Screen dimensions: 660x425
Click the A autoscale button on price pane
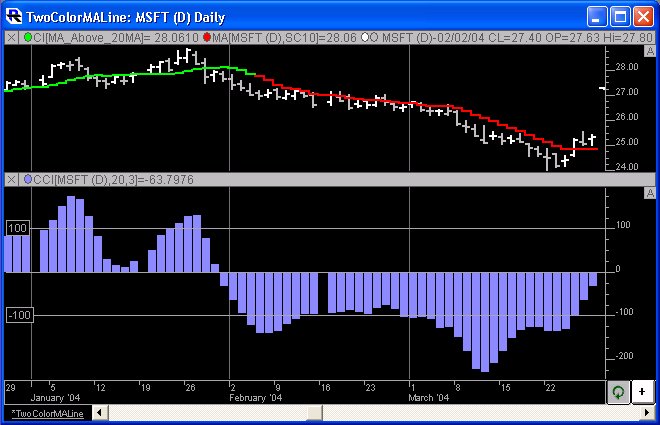(650, 51)
